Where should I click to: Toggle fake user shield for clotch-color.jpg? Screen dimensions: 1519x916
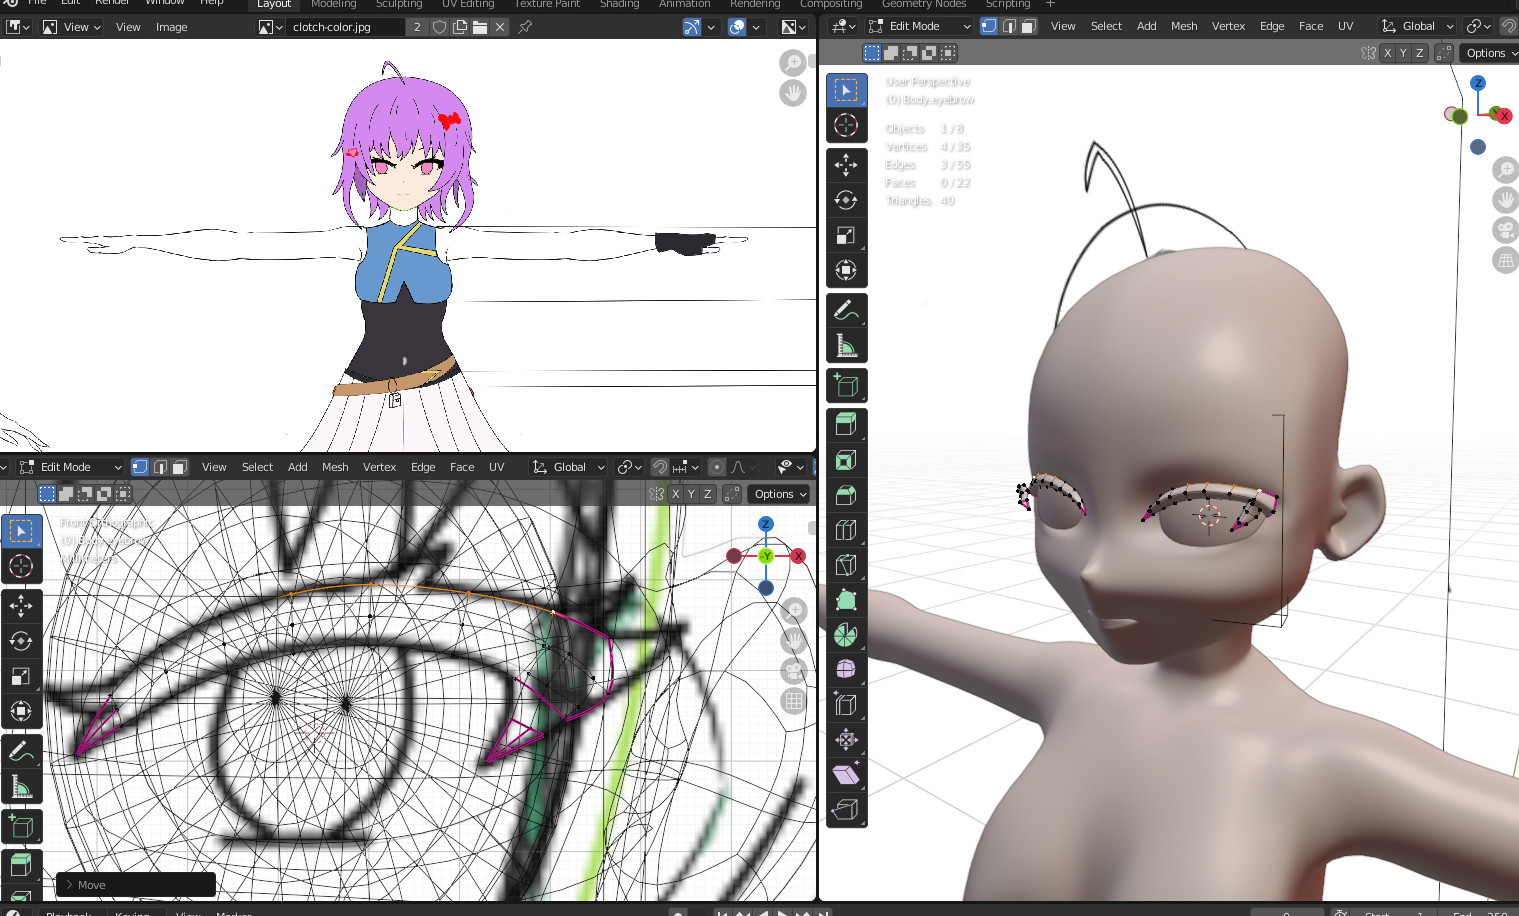pos(439,27)
